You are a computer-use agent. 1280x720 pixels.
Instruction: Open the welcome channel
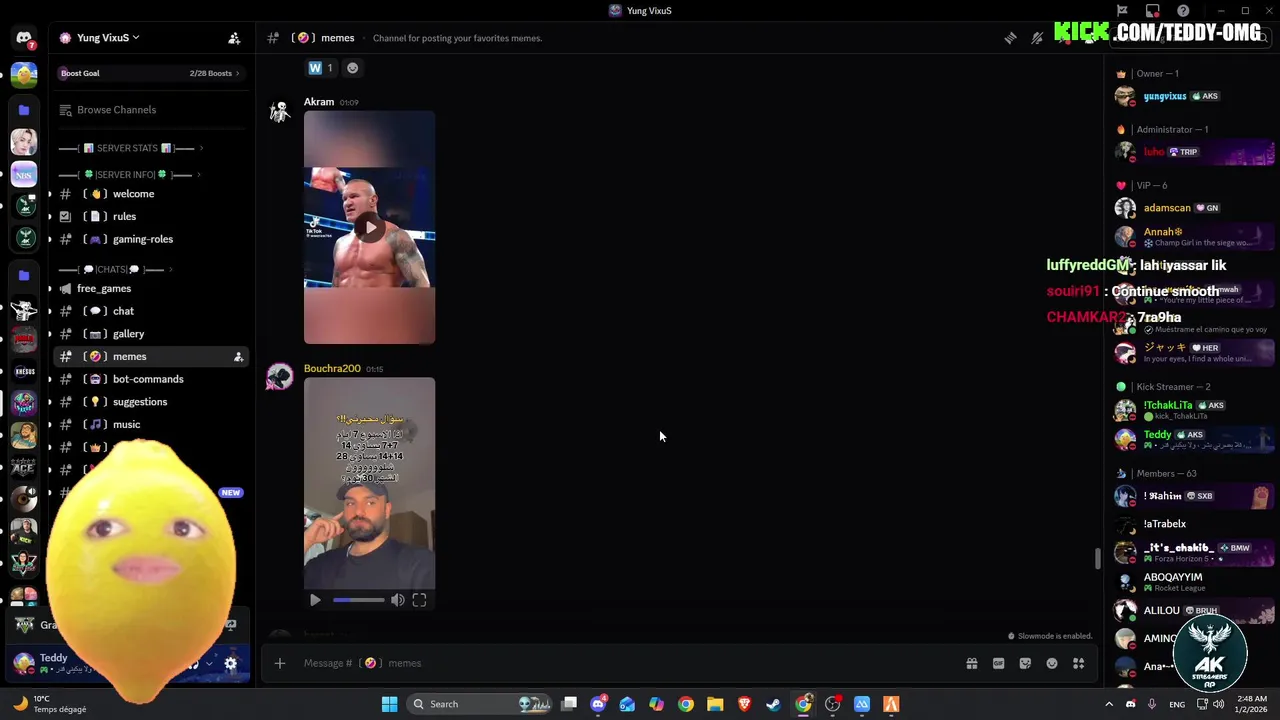[150, 194]
